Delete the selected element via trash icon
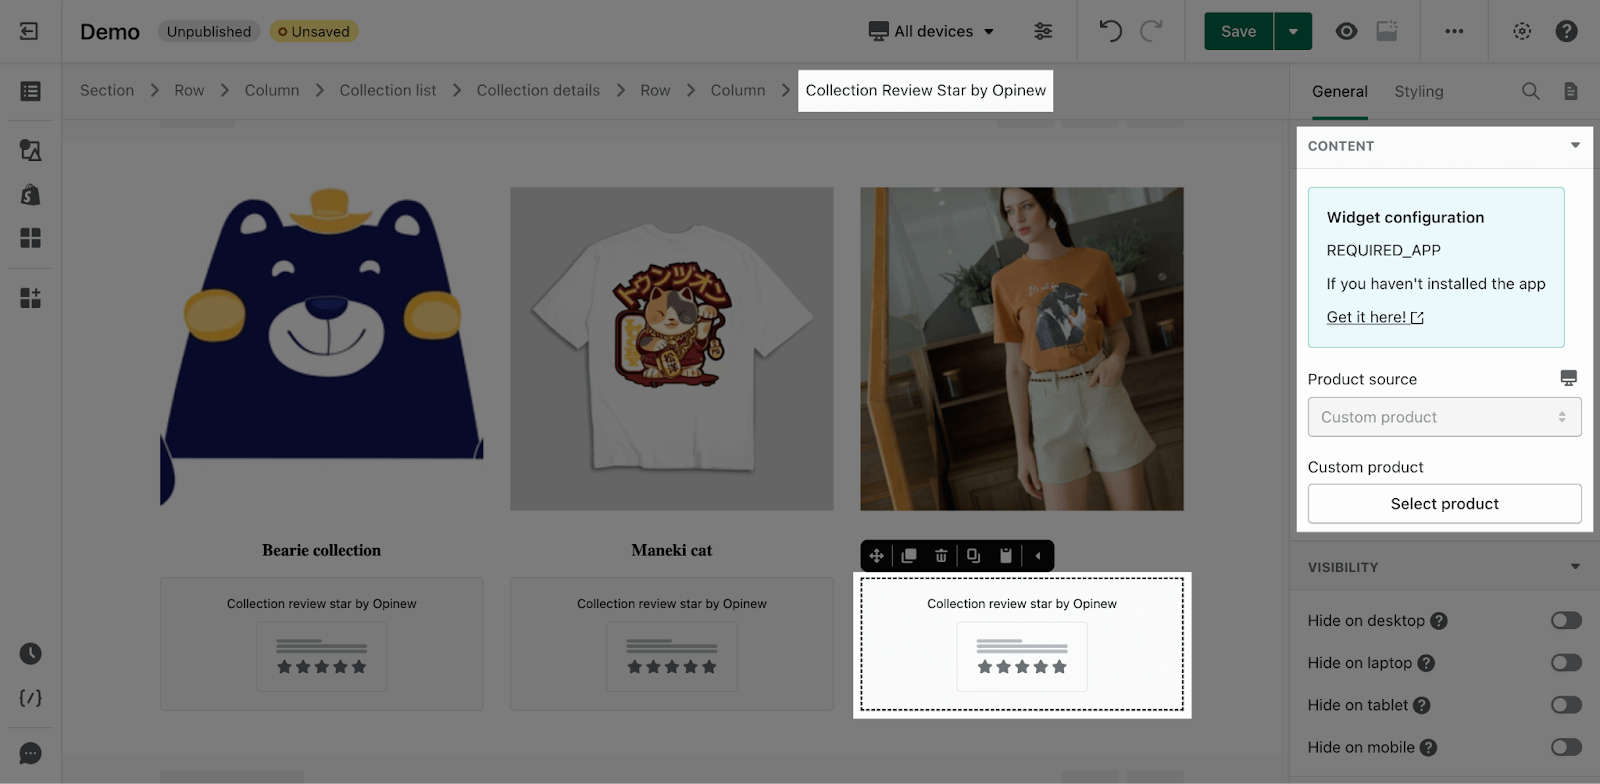Viewport: 1600px width, 784px height. [941, 556]
